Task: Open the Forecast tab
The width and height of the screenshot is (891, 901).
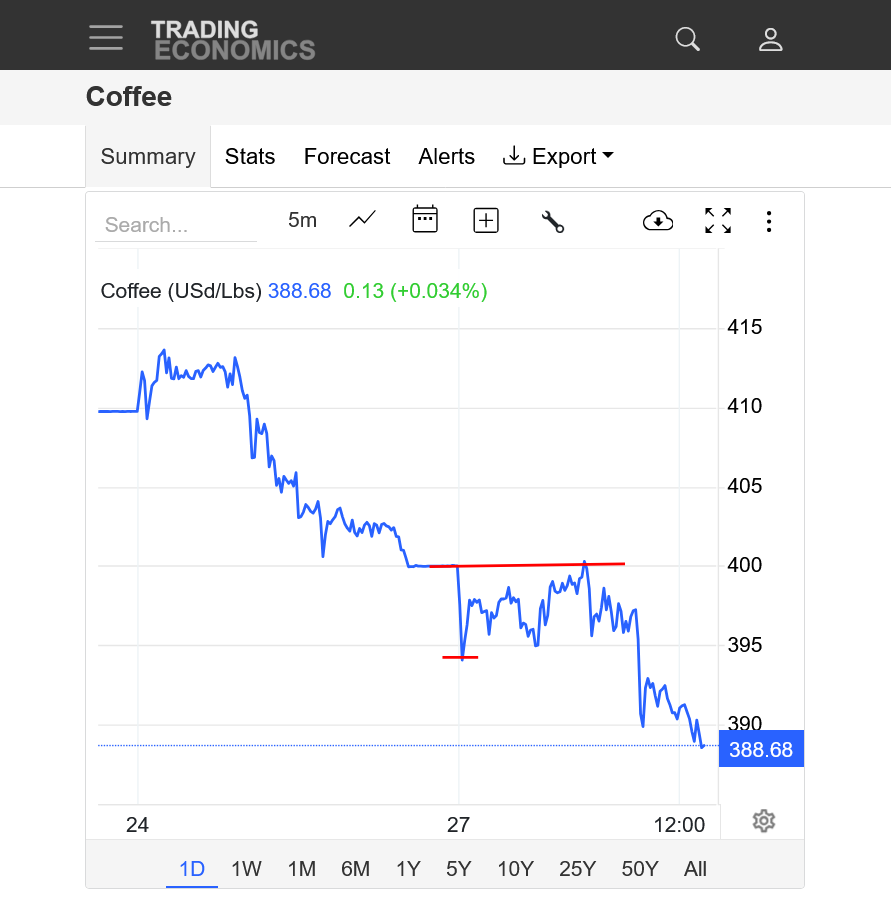Action: tap(347, 157)
